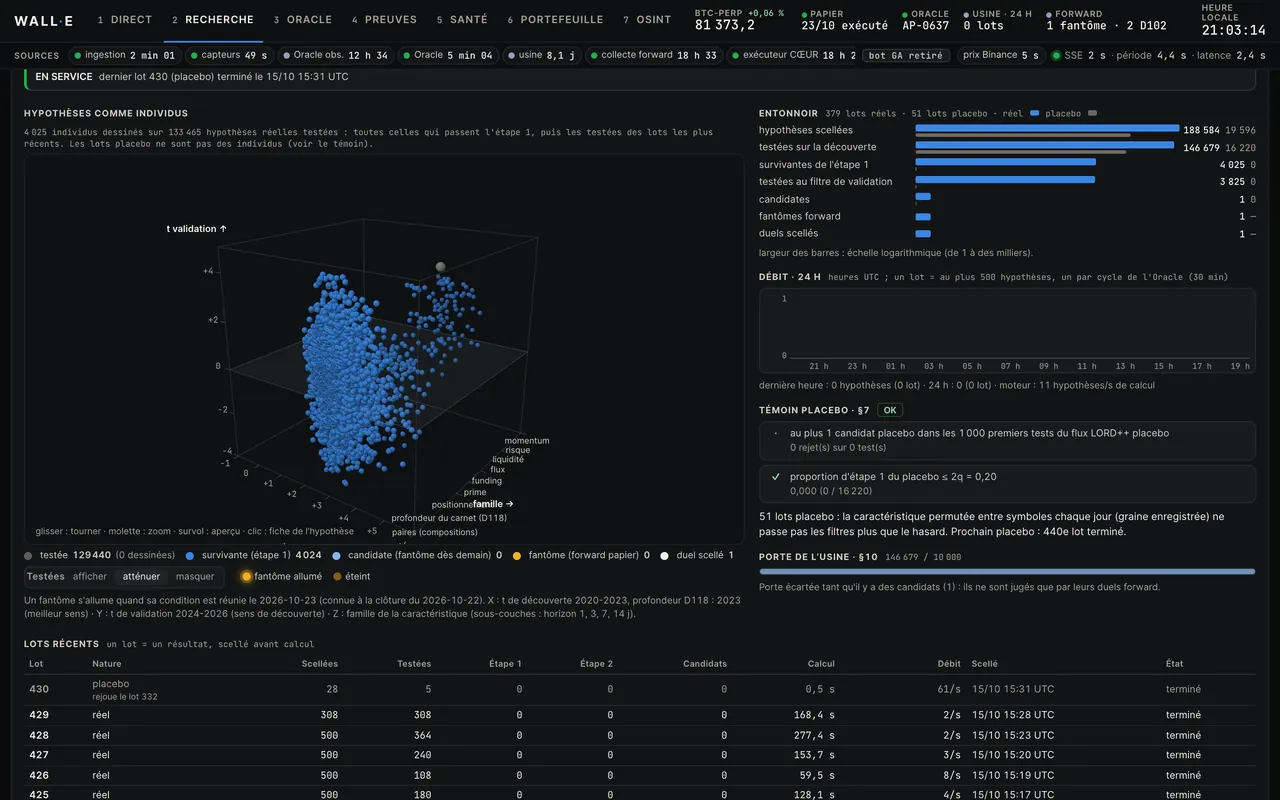This screenshot has height=800, width=1280.
Task: Click the OK badge beside Témoin placebo
Action: pyautogui.click(x=890, y=410)
